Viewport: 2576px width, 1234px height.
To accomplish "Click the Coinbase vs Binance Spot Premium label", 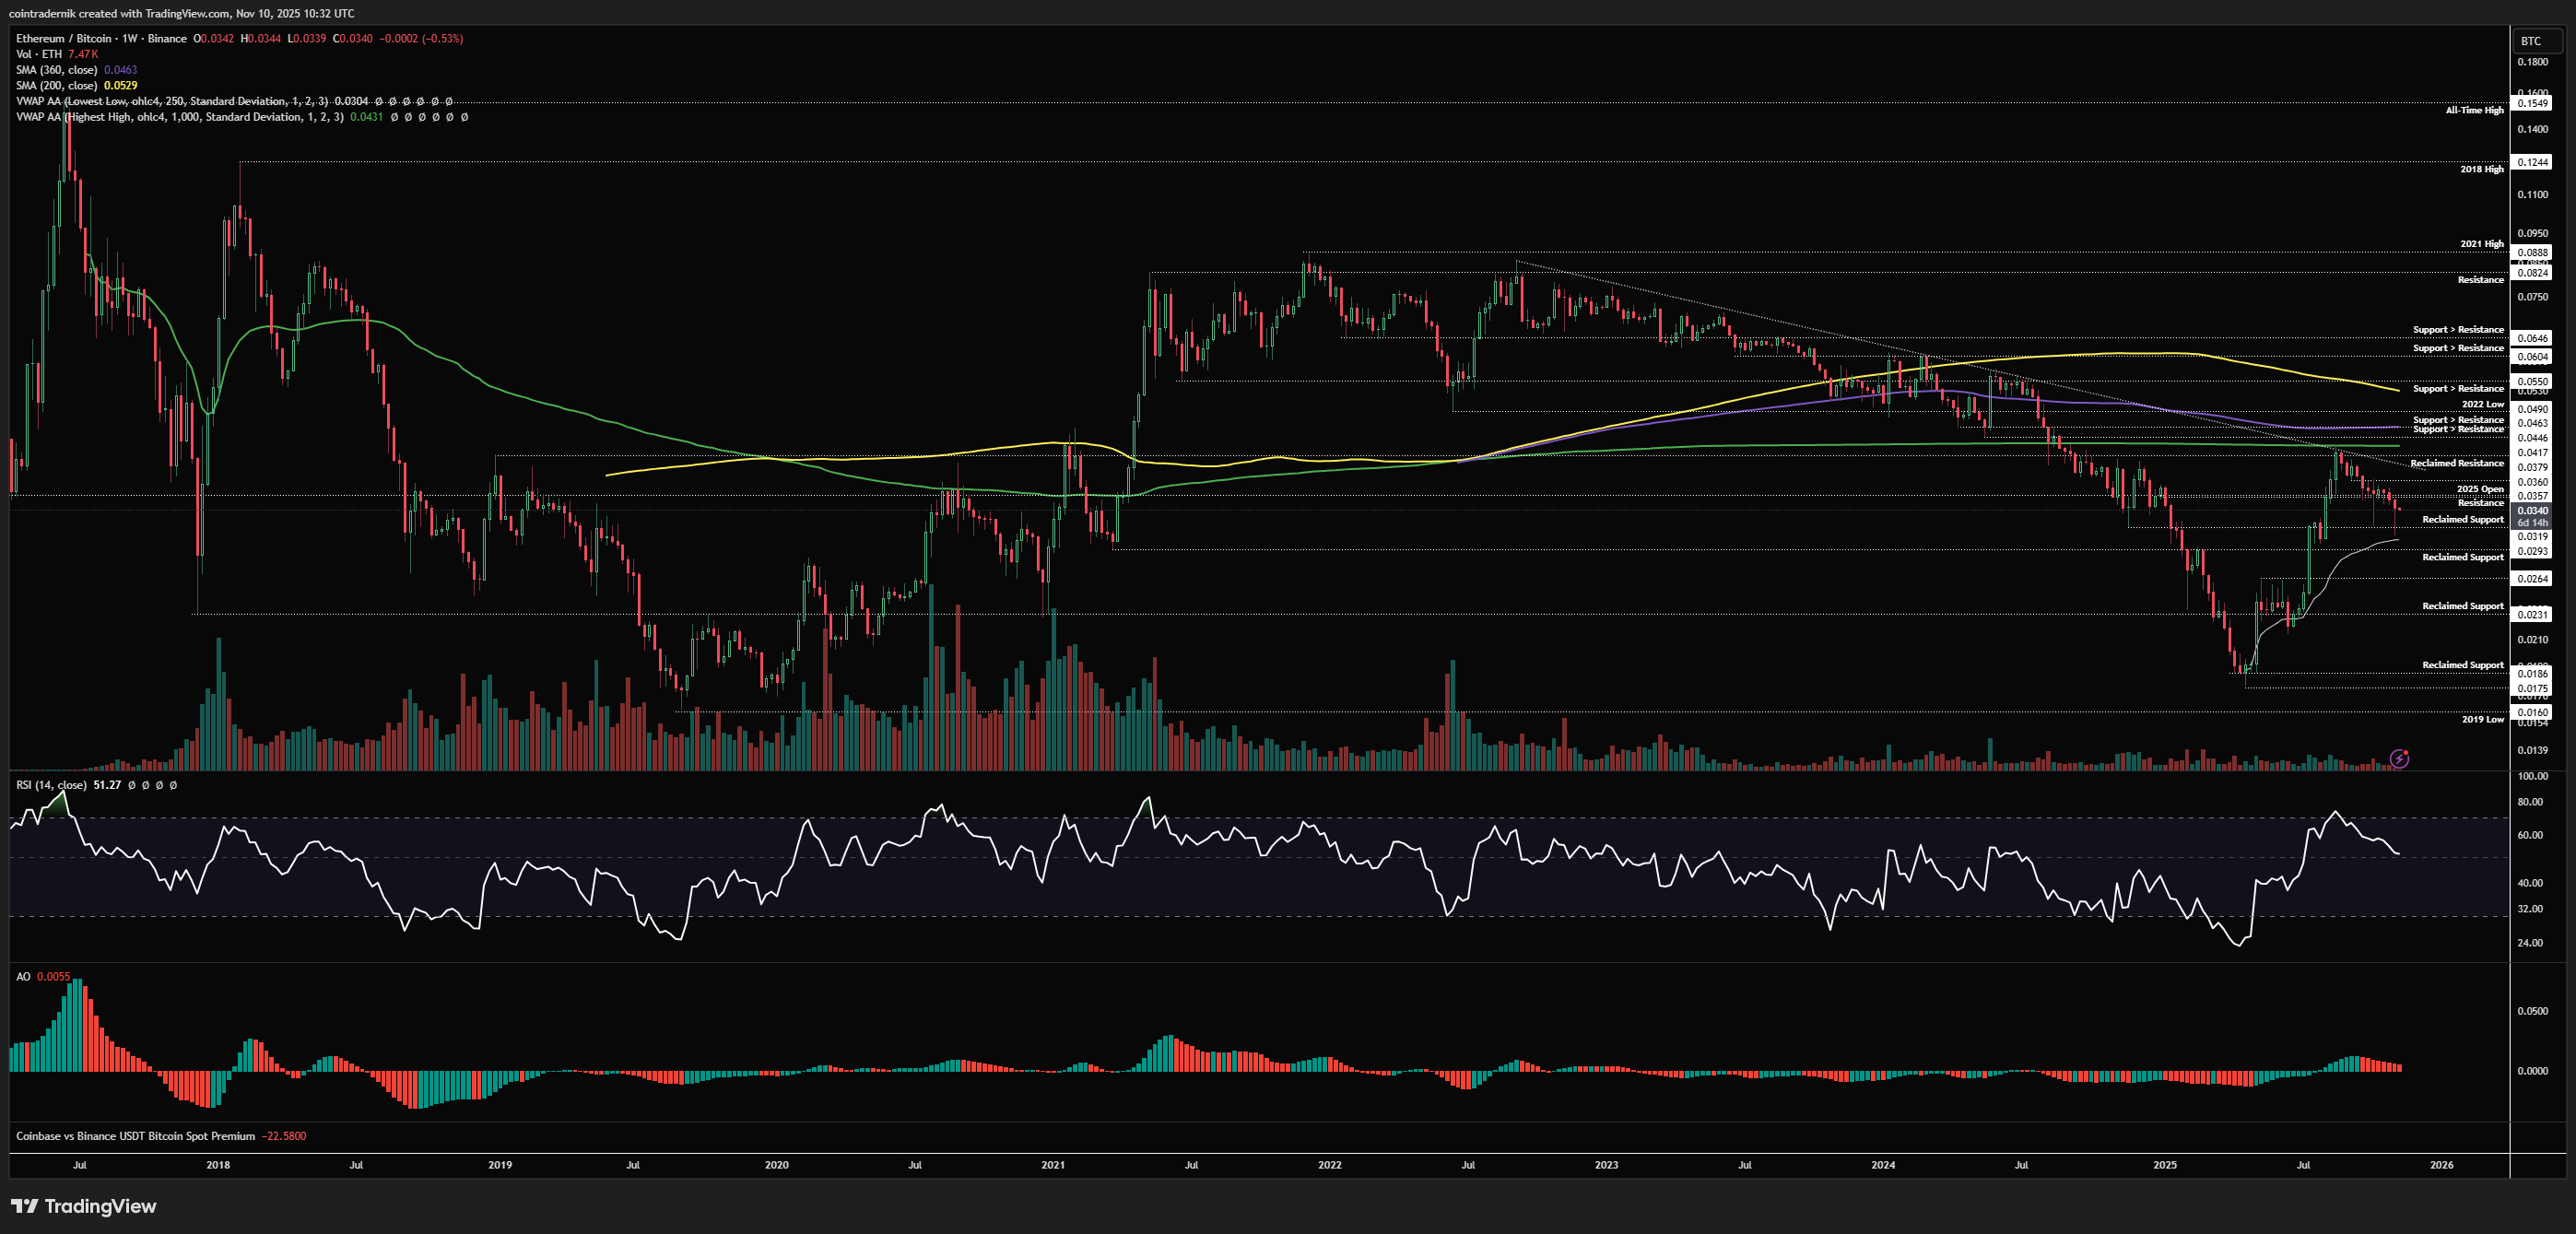I will (135, 1136).
